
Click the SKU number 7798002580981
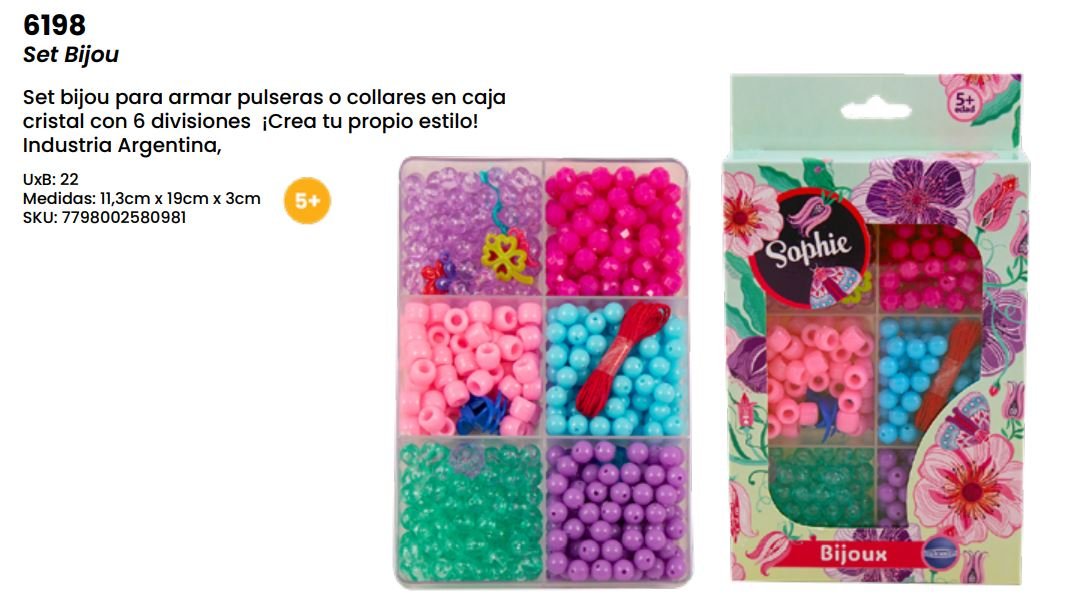pos(124,217)
